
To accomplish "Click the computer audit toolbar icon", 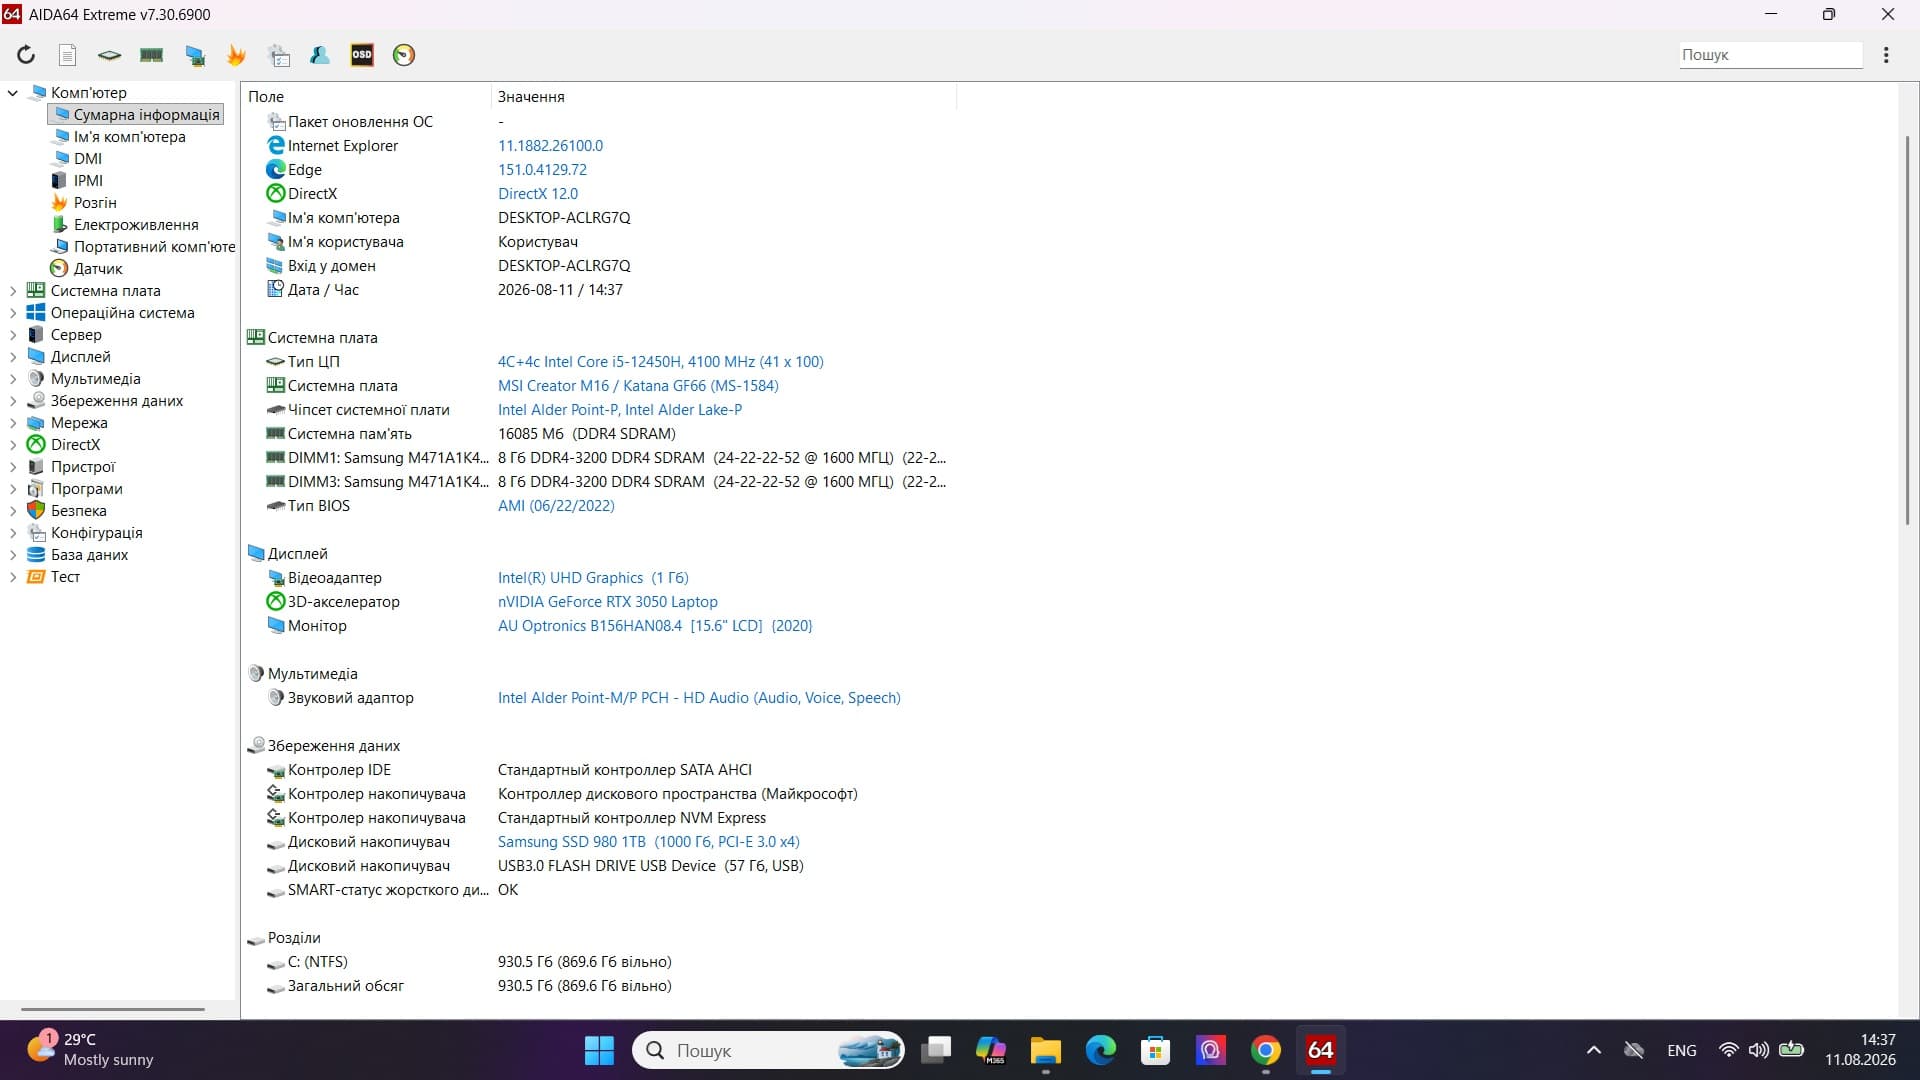I will pos(280,55).
